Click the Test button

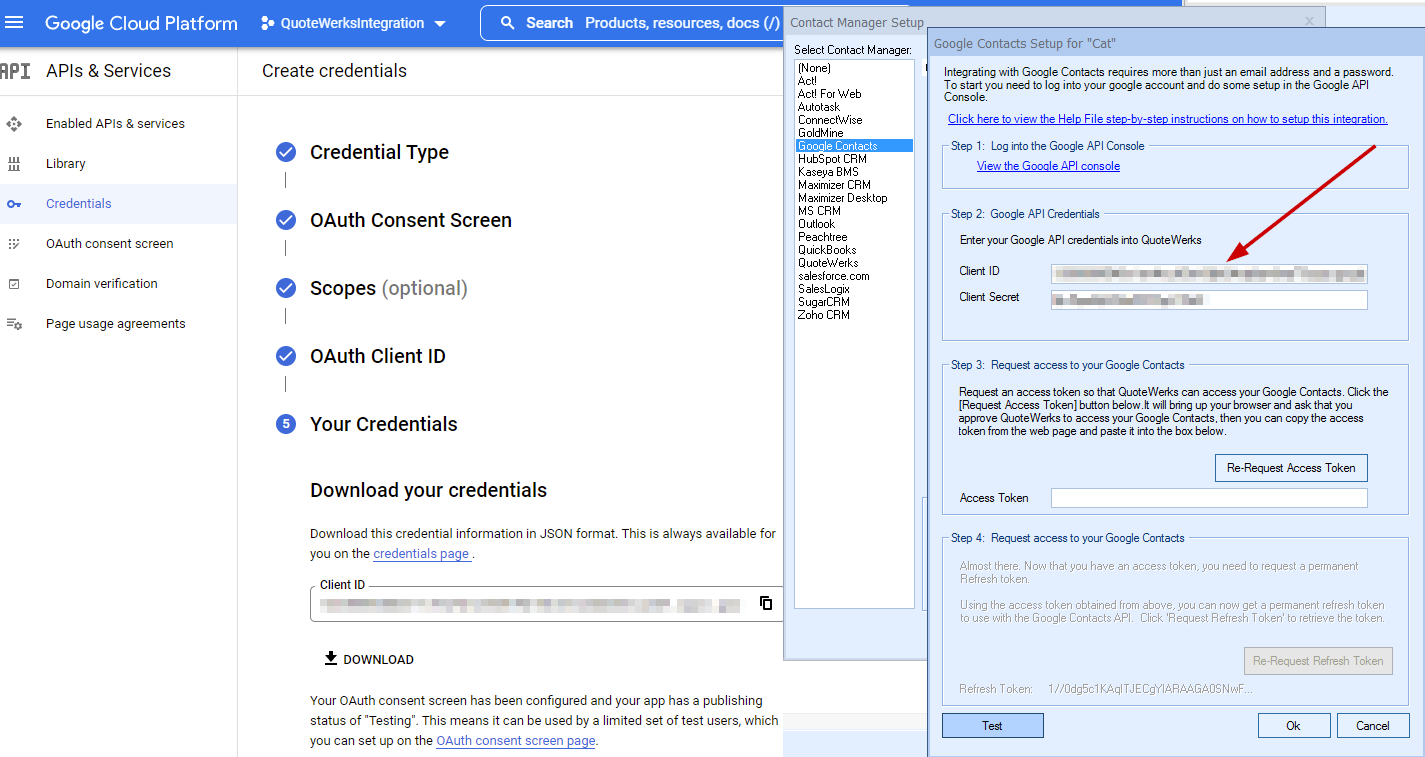pyautogui.click(x=992, y=726)
